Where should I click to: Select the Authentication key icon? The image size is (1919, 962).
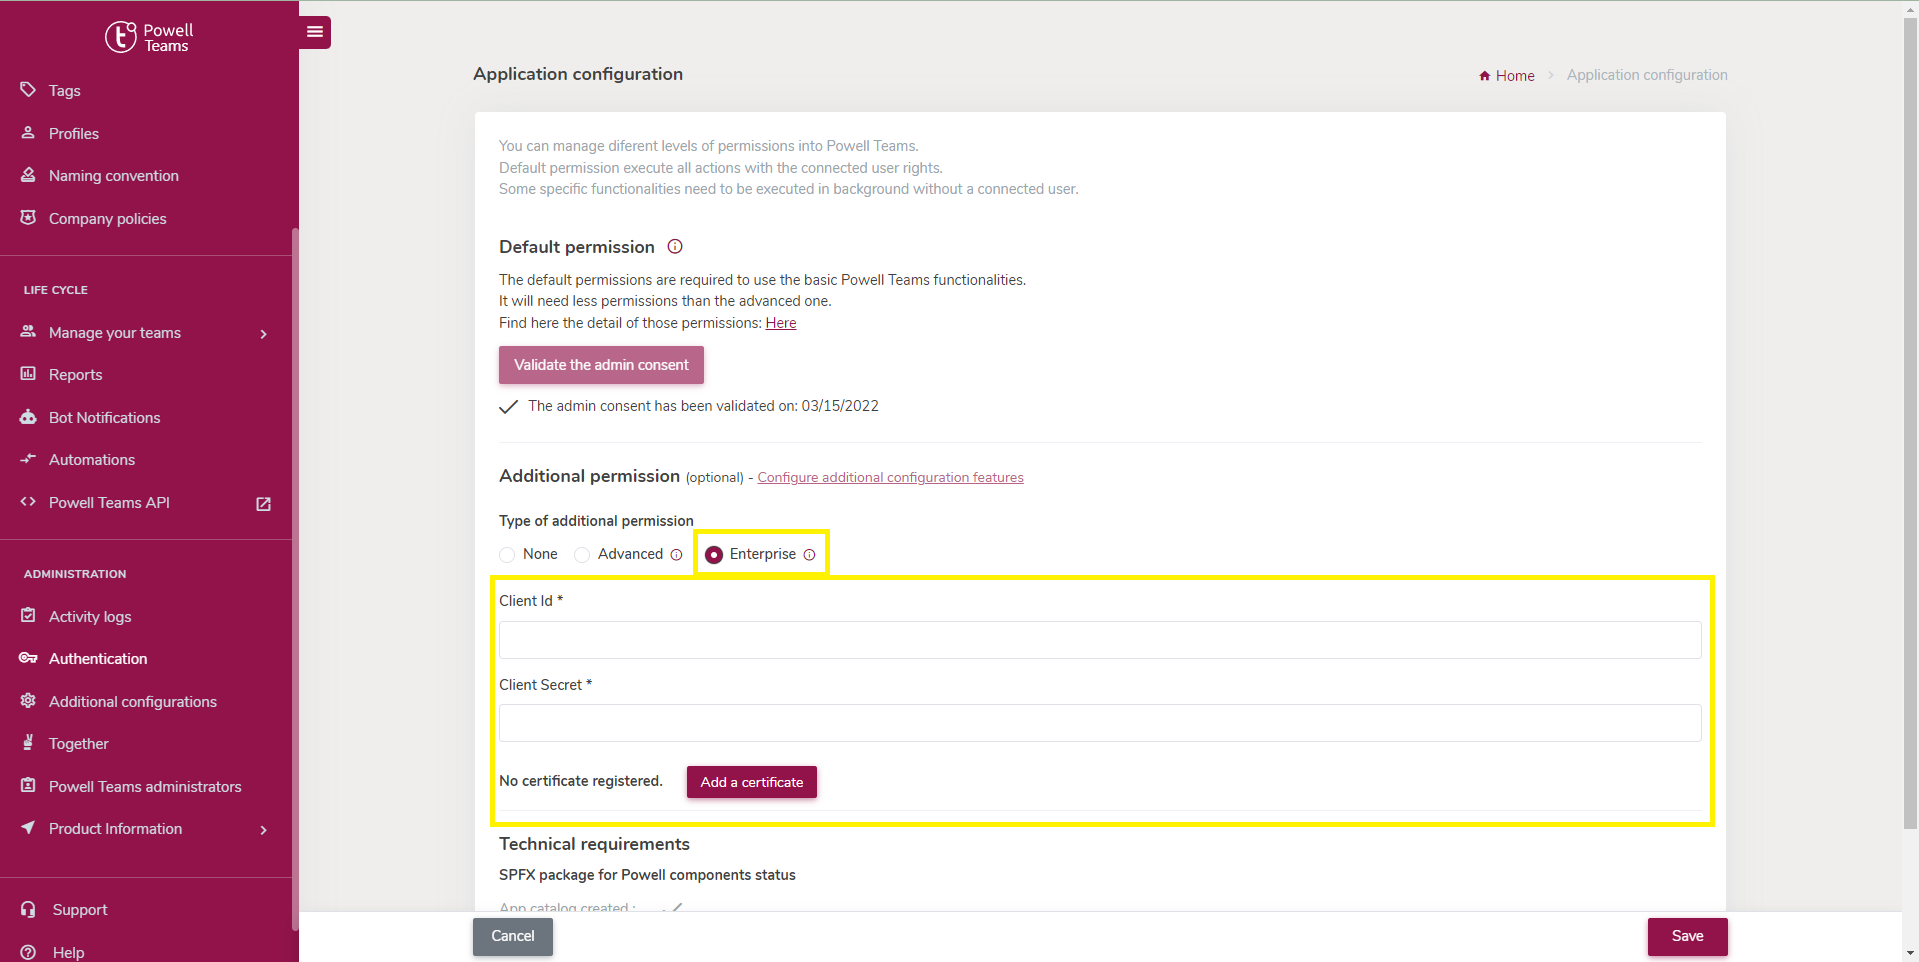click(x=28, y=658)
